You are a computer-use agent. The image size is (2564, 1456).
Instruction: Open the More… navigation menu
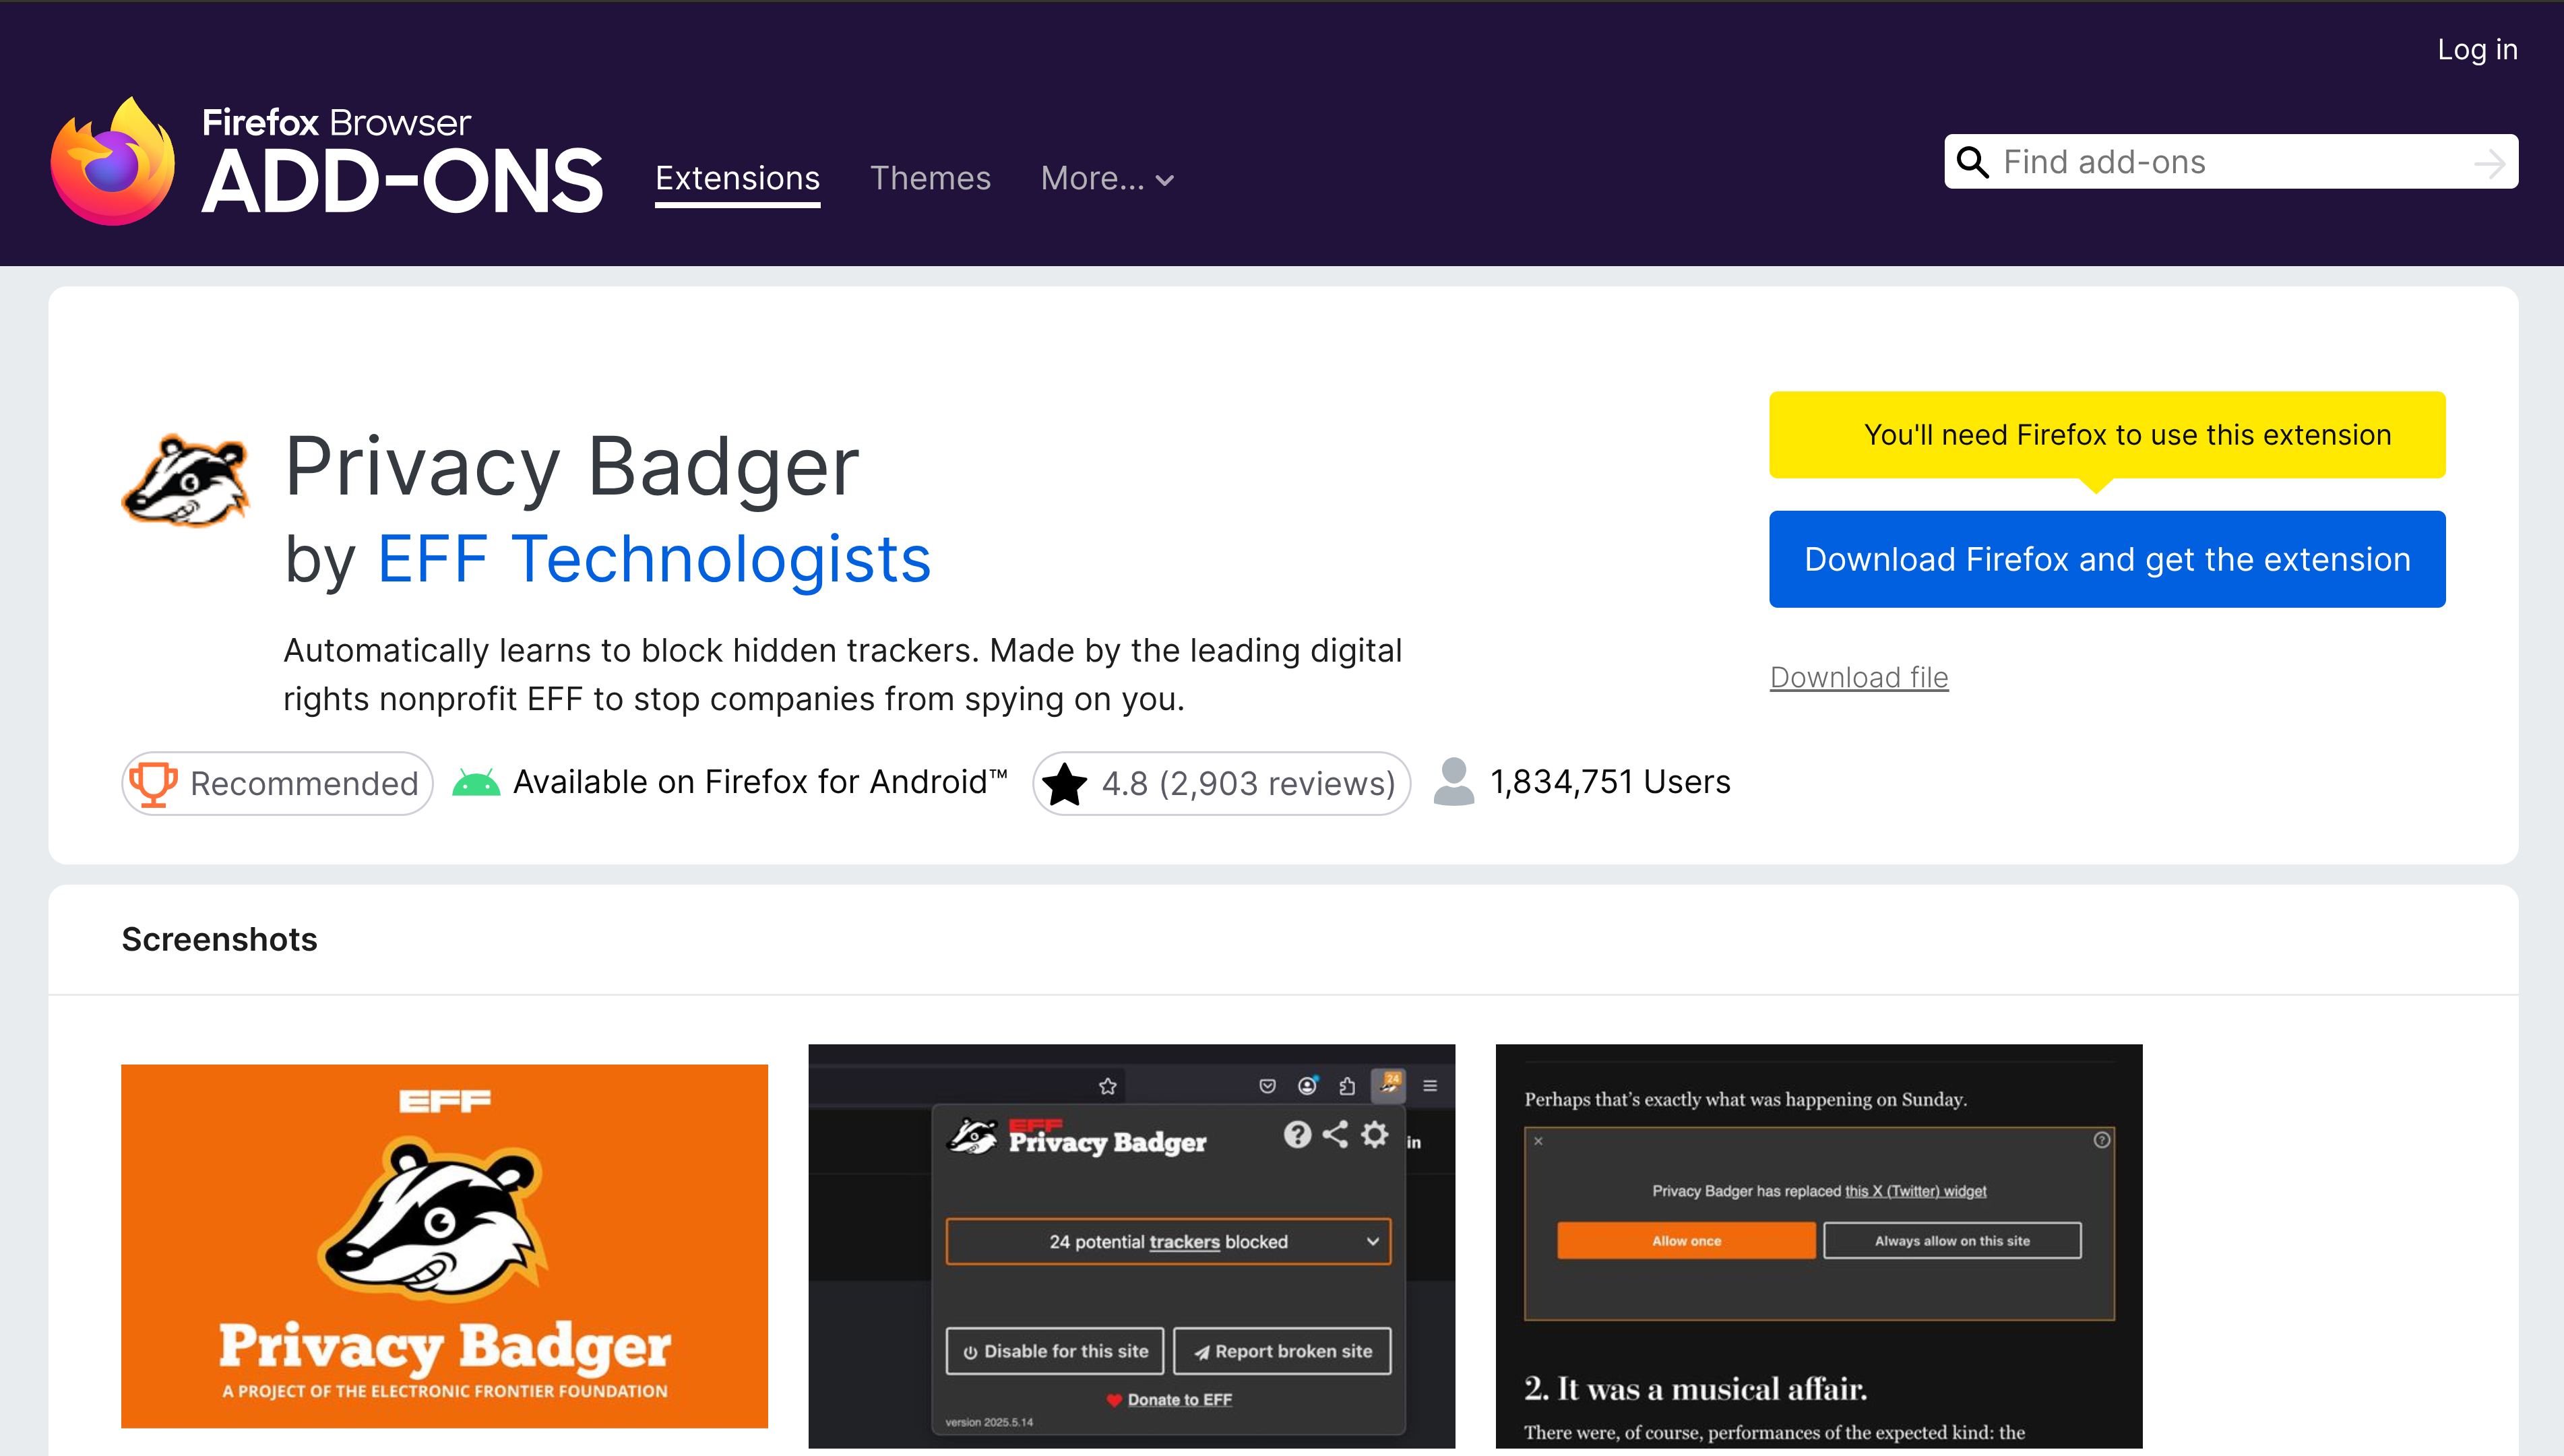pyautogui.click(x=1107, y=178)
